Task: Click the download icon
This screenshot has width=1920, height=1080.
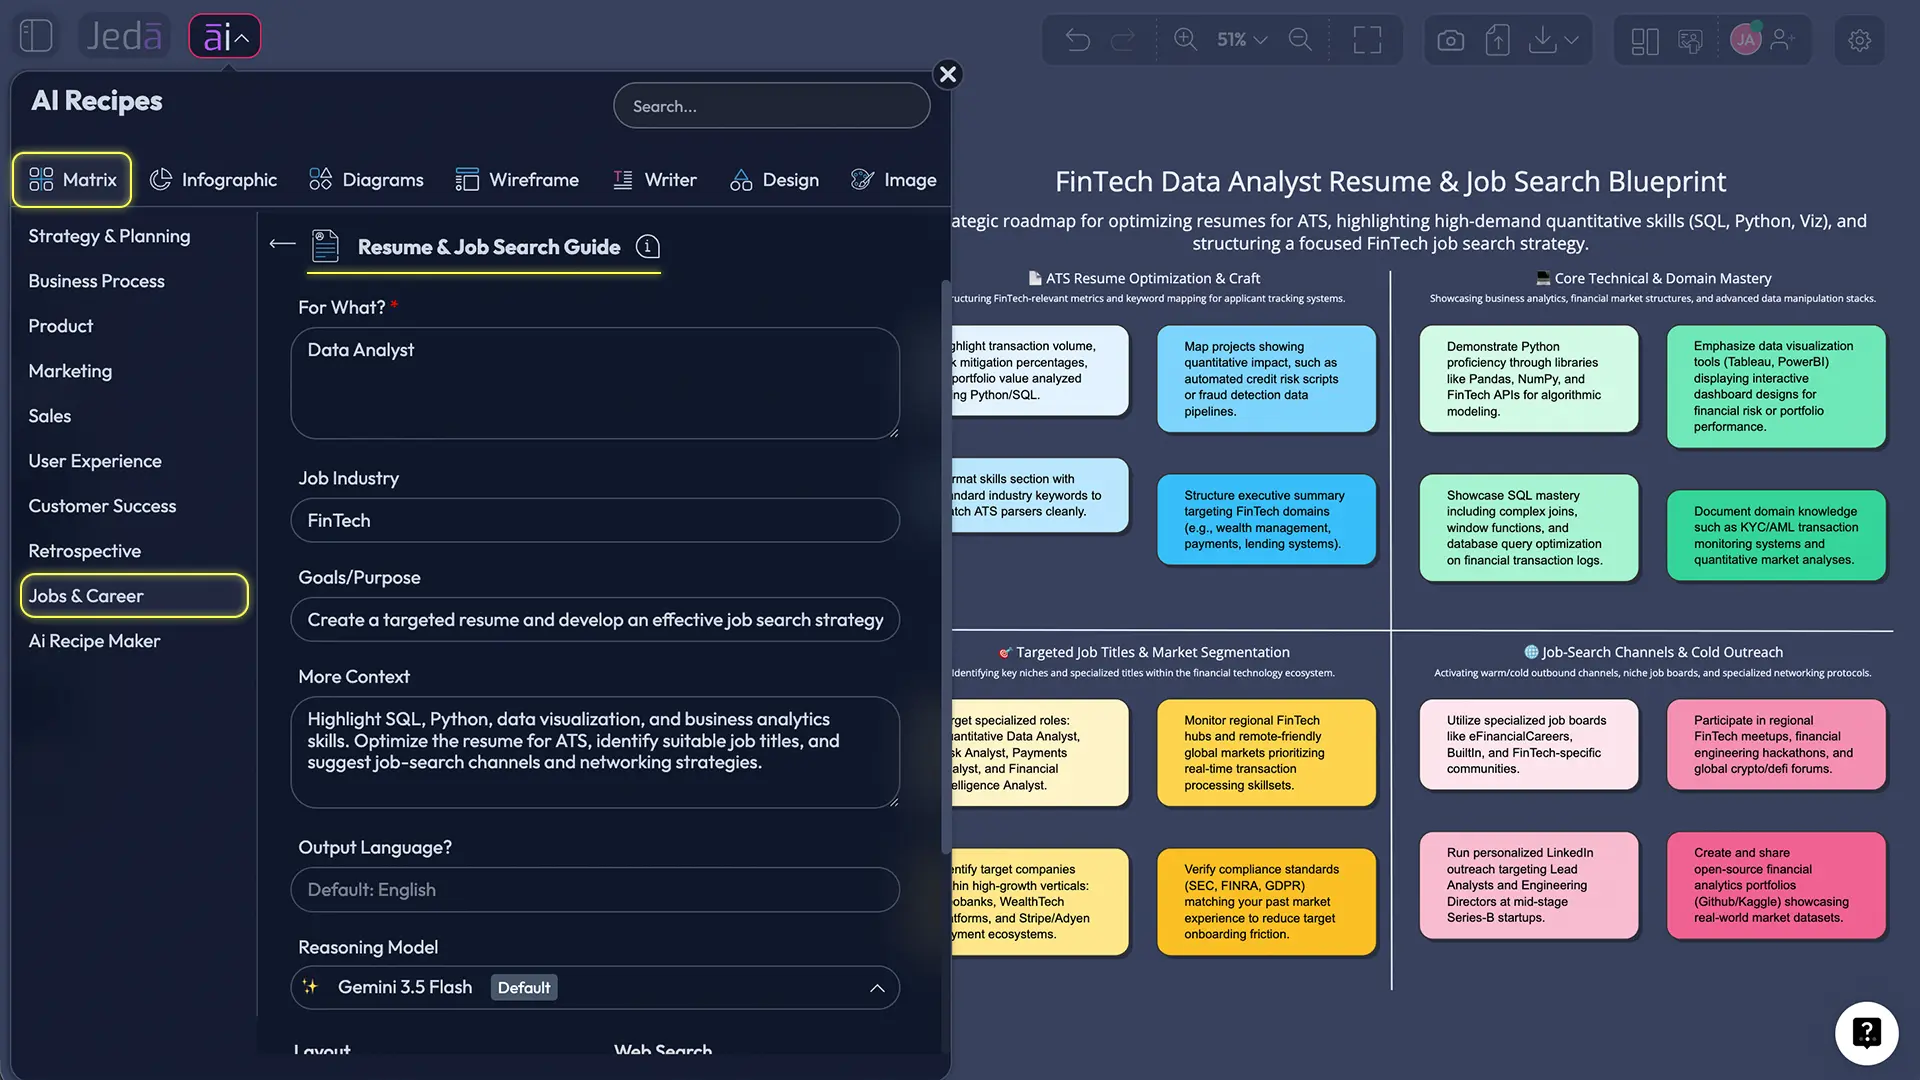Action: (1543, 40)
